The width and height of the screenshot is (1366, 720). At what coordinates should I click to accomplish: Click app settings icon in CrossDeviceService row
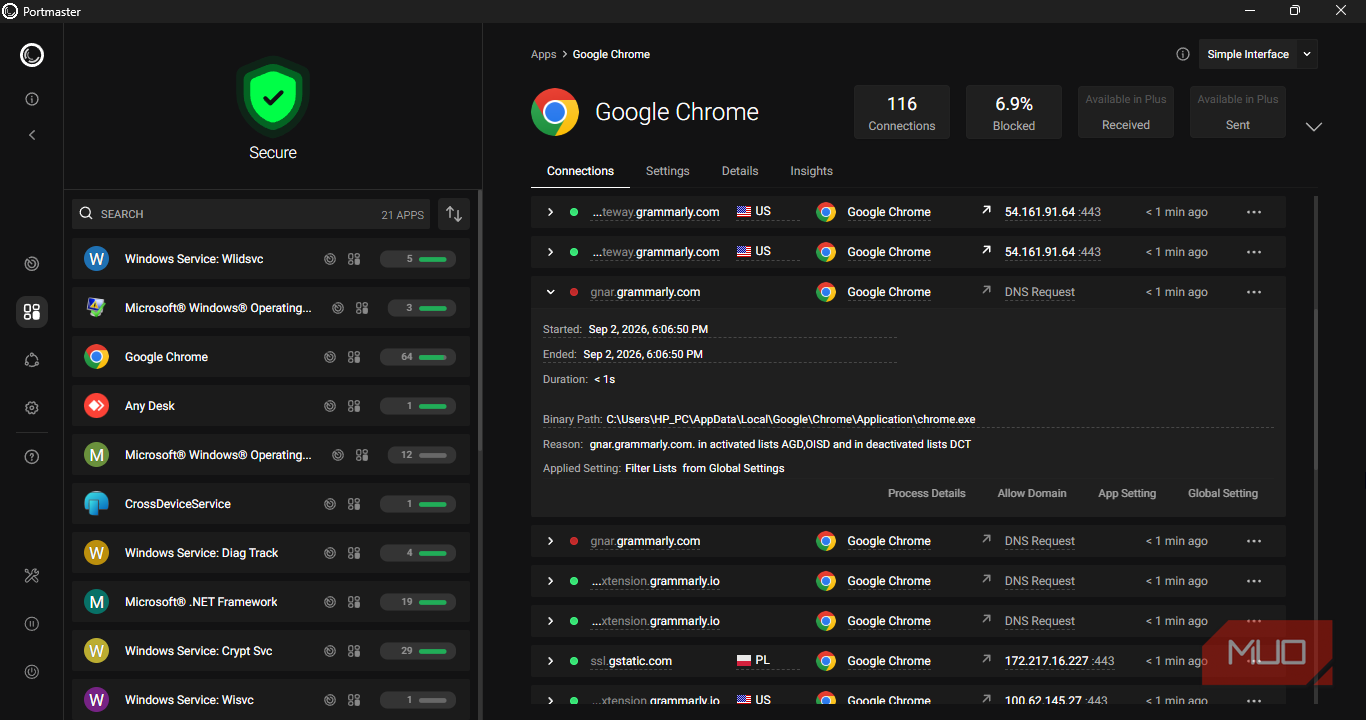pos(354,504)
